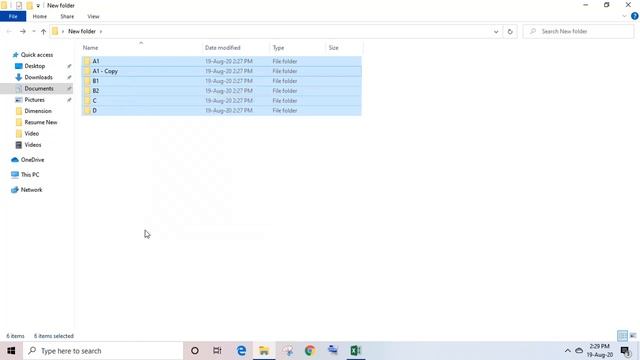Switch to the View ribbon tab
This screenshot has width=640, height=360.
pyautogui.click(x=93, y=16)
